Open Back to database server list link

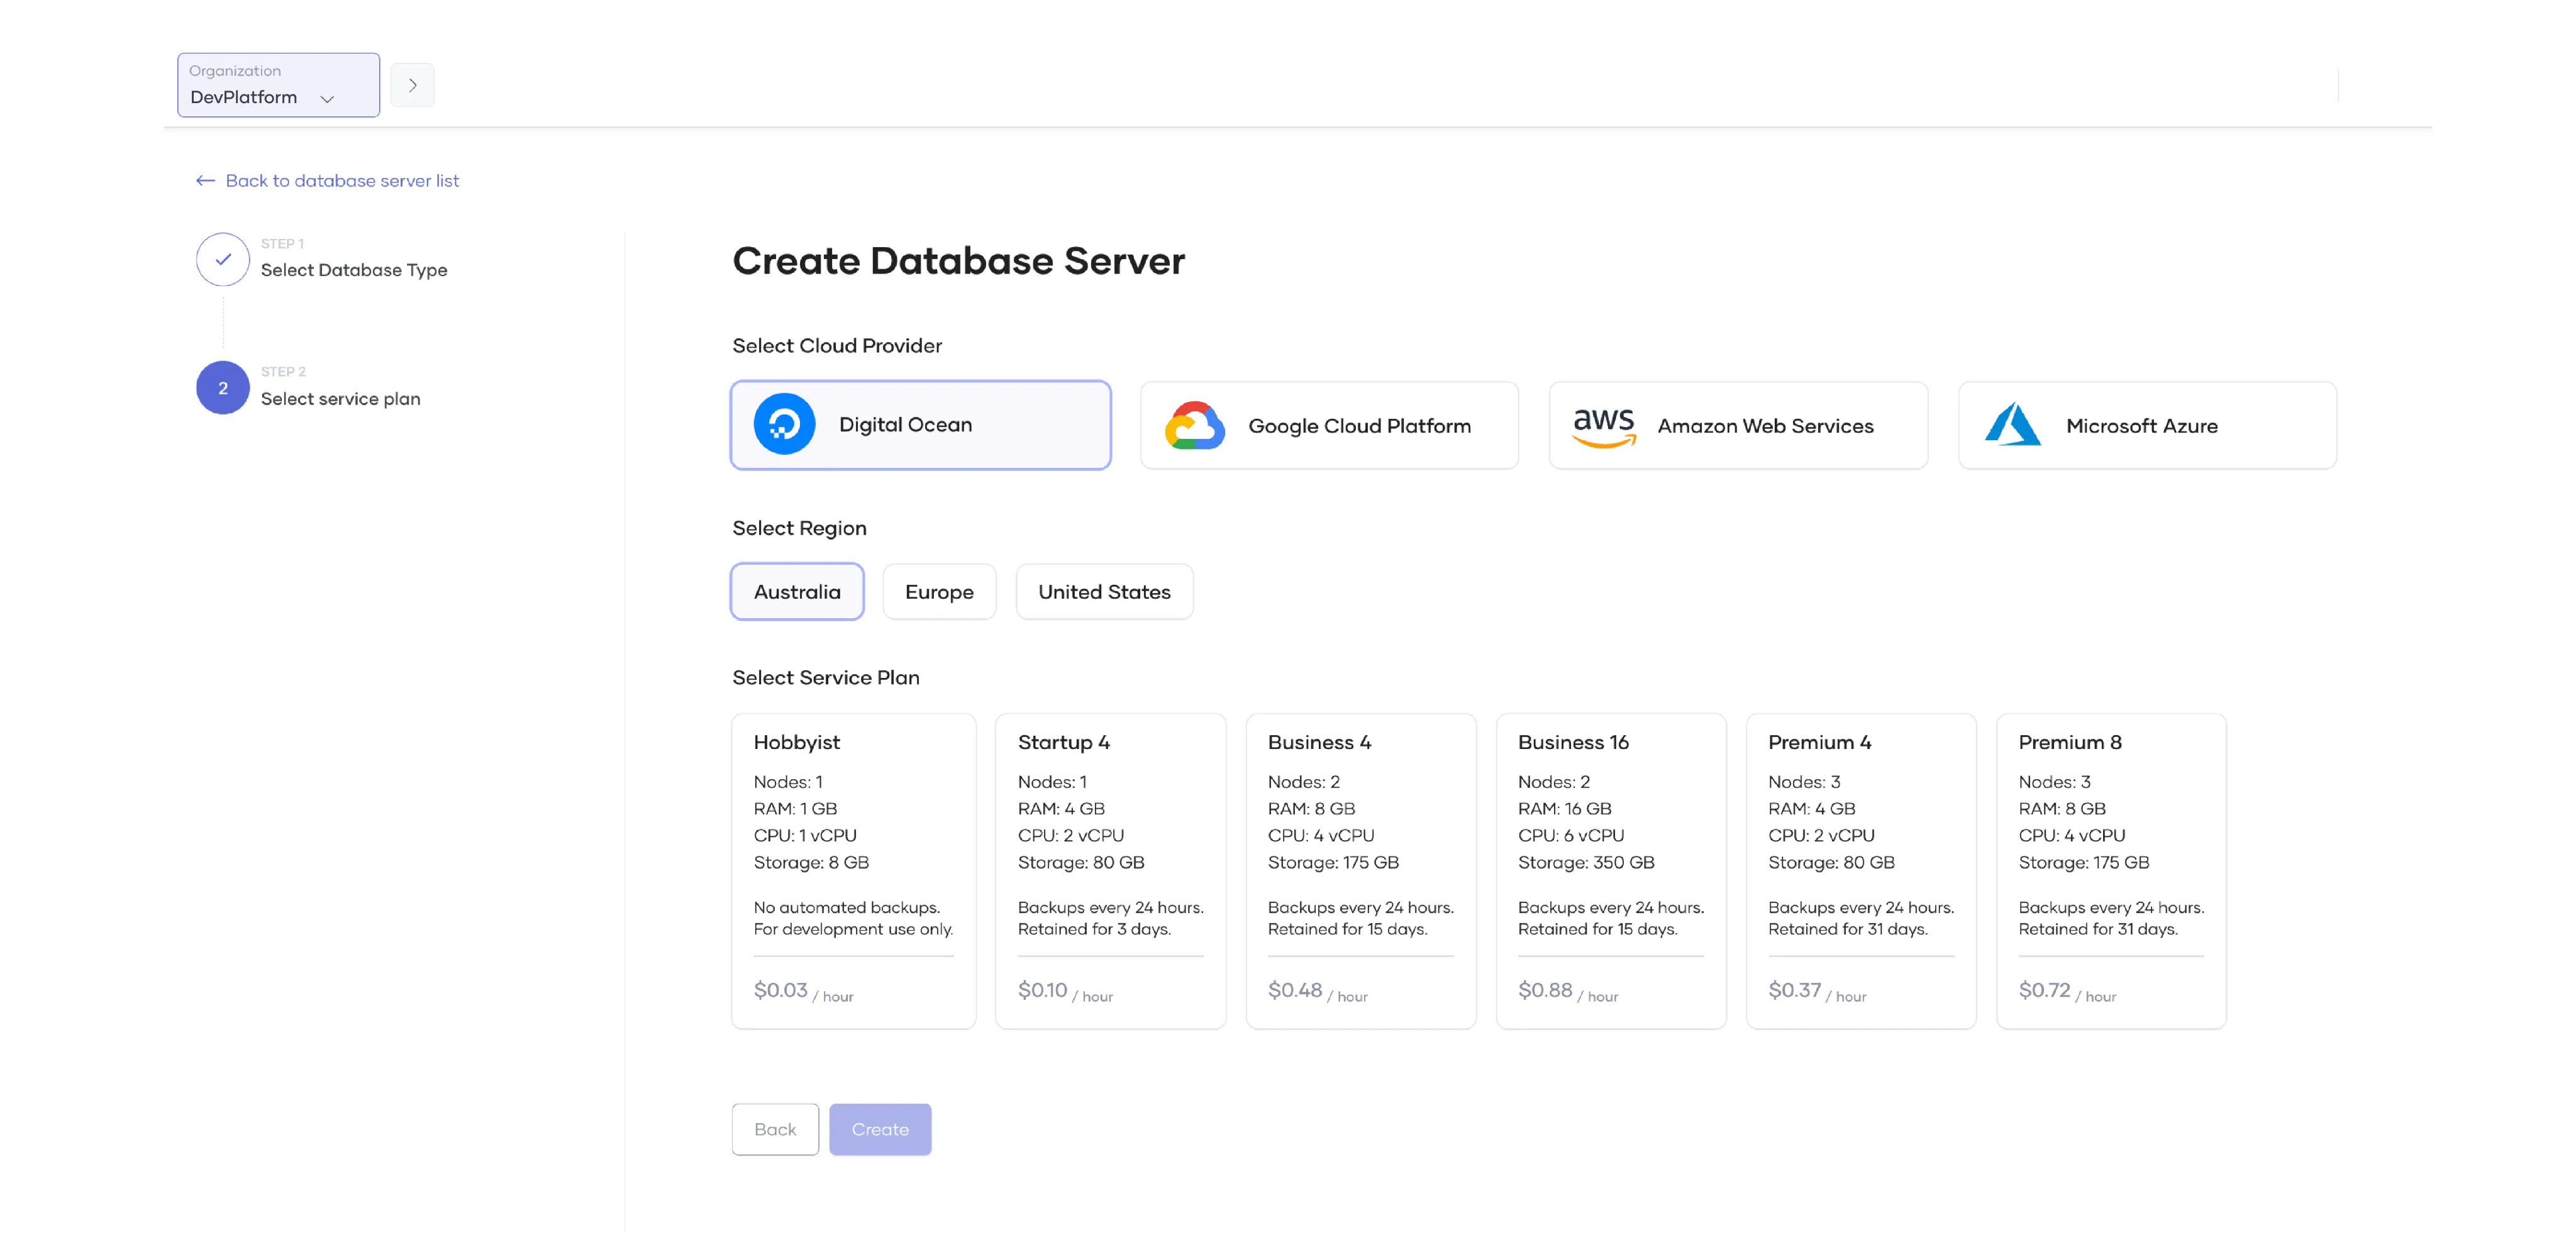(341, 180)
